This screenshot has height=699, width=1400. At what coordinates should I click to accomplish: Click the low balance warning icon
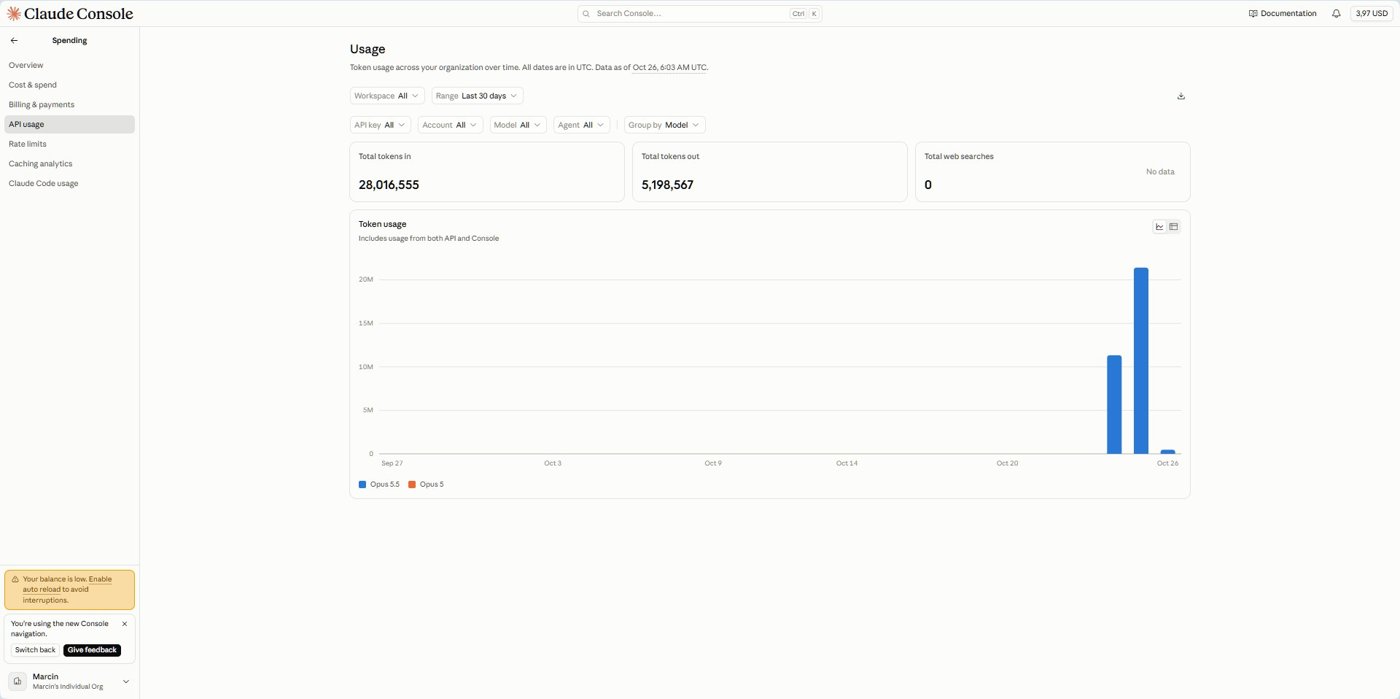[x=15, y=579]
